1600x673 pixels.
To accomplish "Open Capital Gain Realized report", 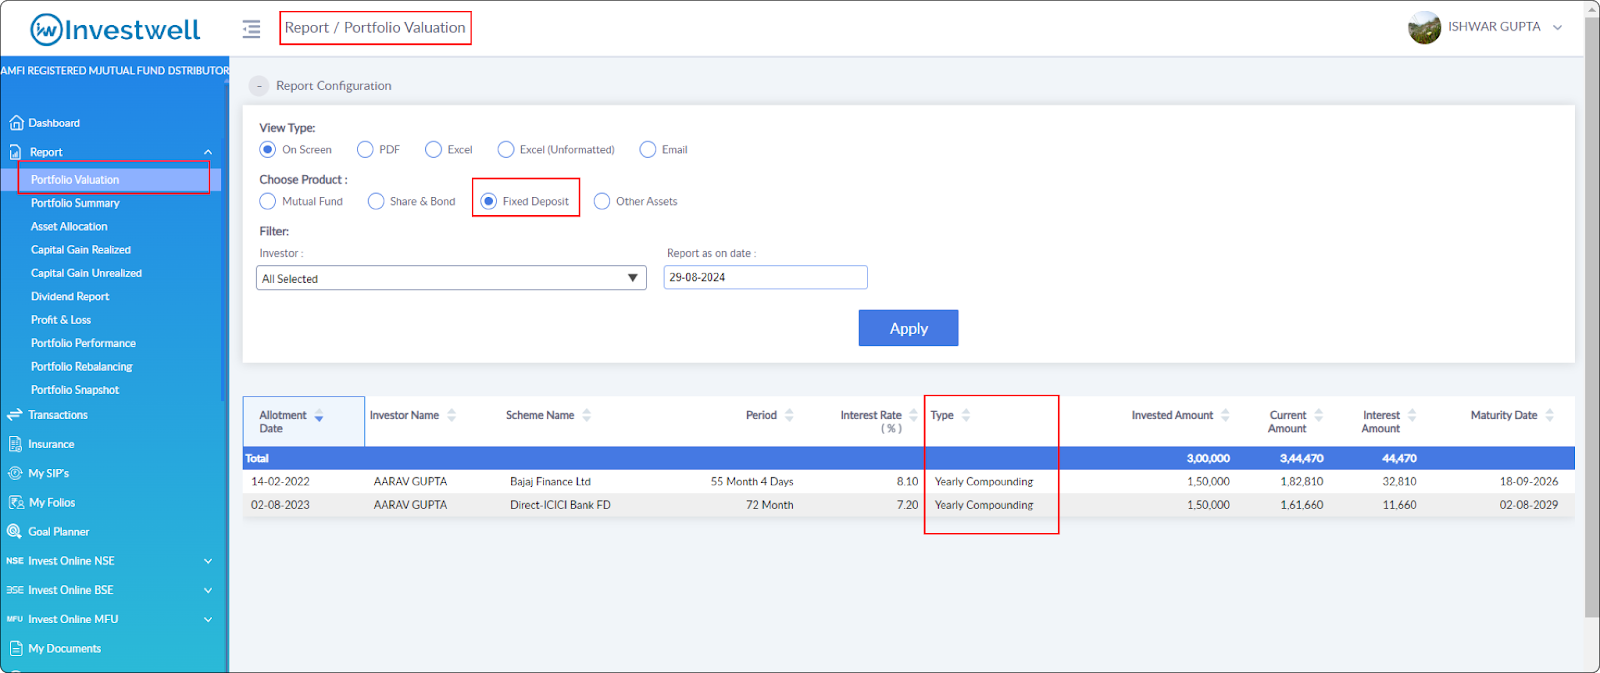I will (81, 250).
